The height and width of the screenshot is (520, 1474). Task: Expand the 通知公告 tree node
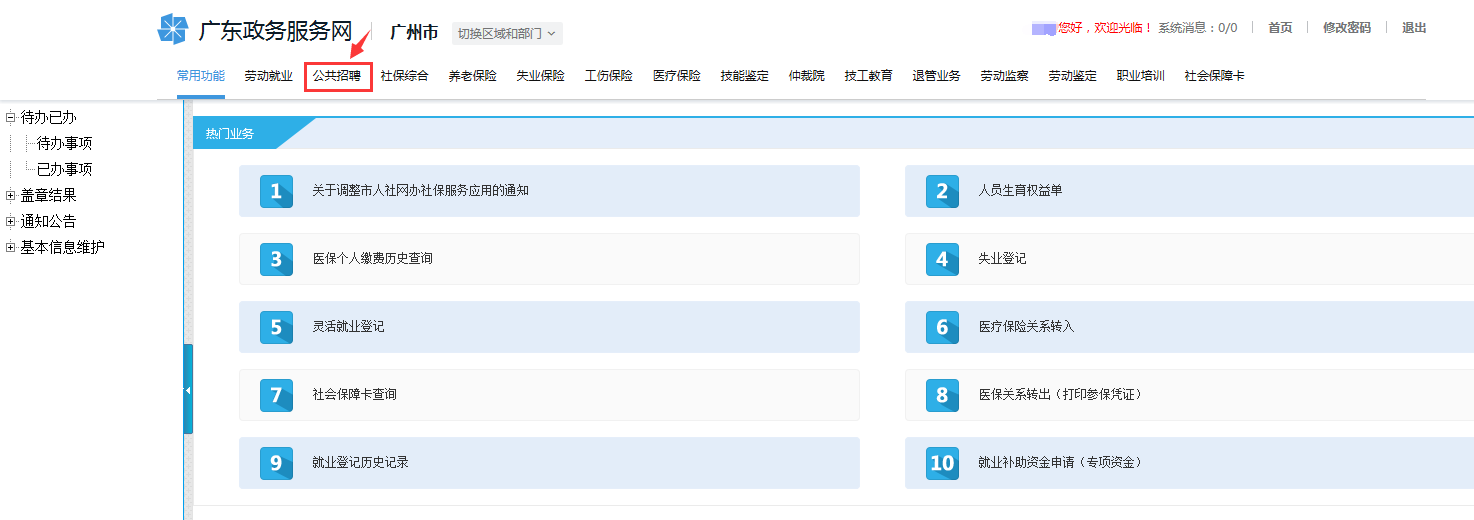(10, 221)
